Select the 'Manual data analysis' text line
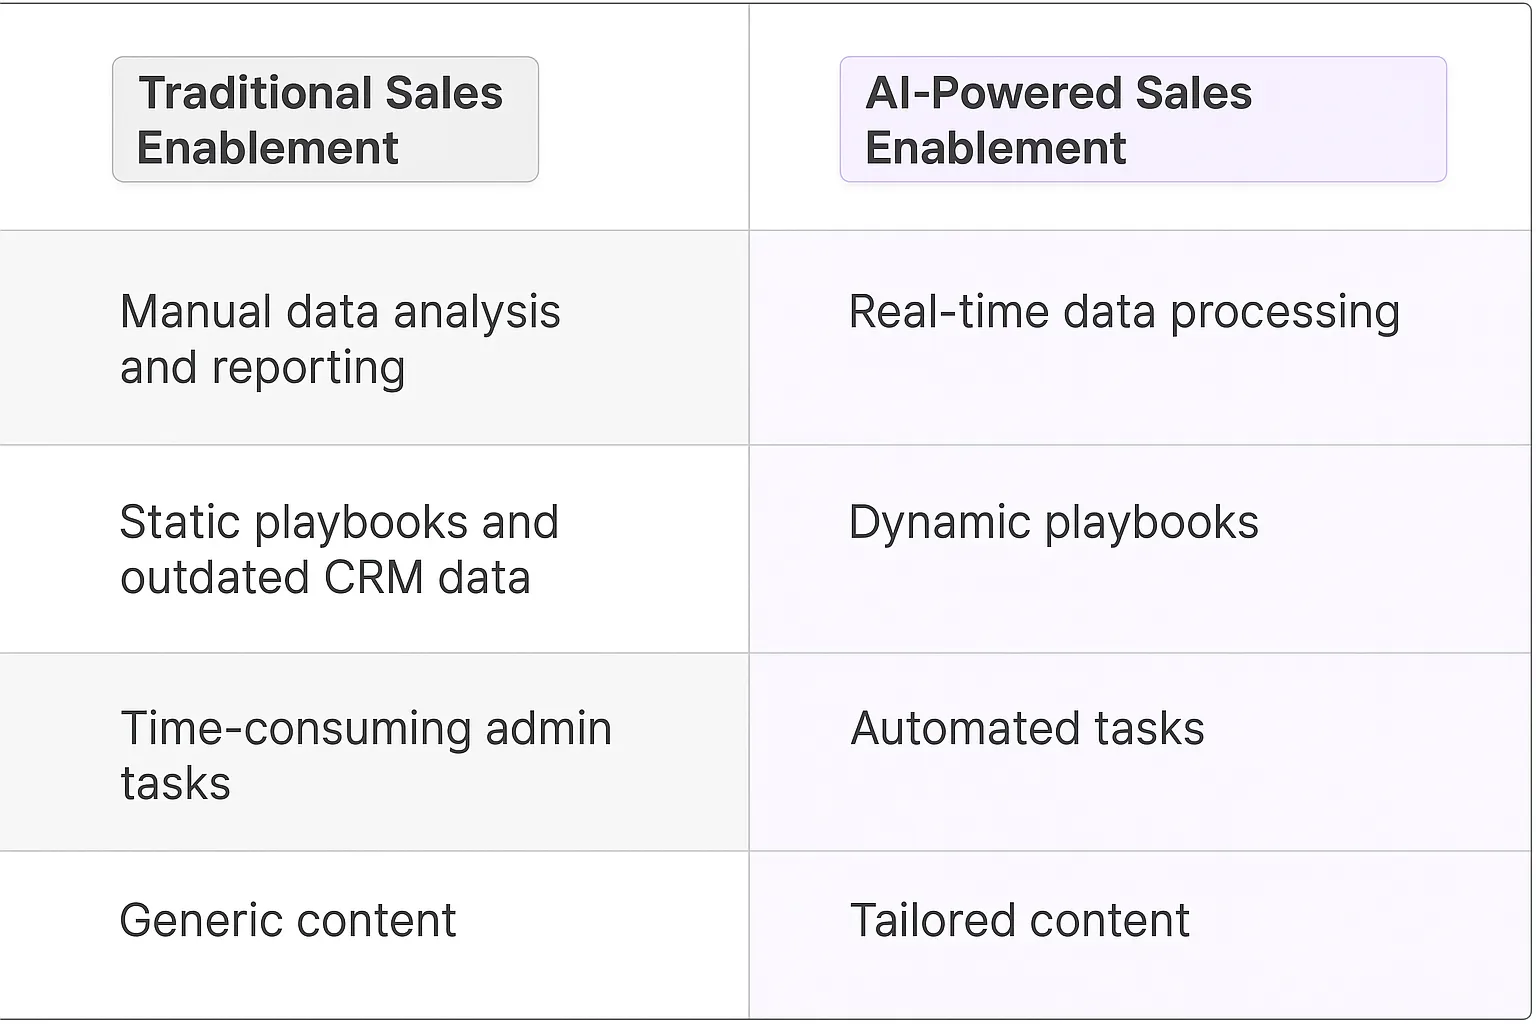Viewport: 1536px width, 1024px height. 340,312
